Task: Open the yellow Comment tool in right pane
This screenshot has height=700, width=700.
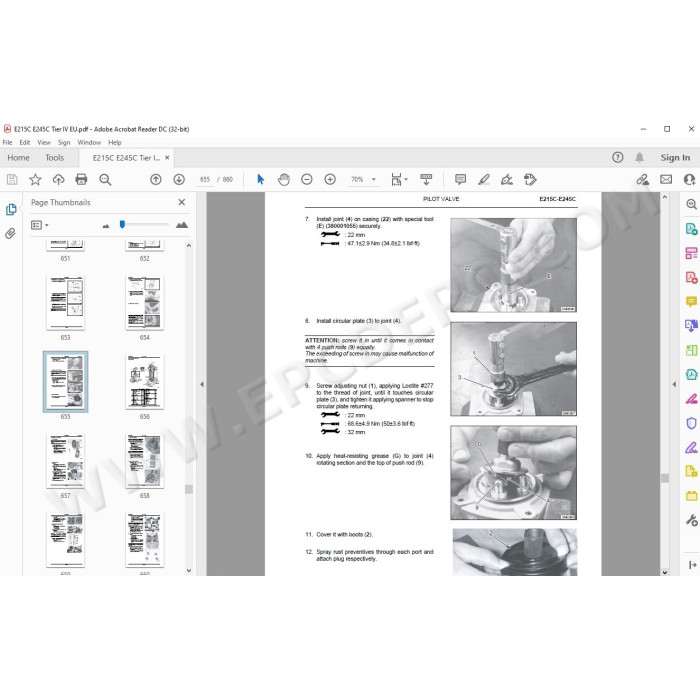Action: pos(691,302)
